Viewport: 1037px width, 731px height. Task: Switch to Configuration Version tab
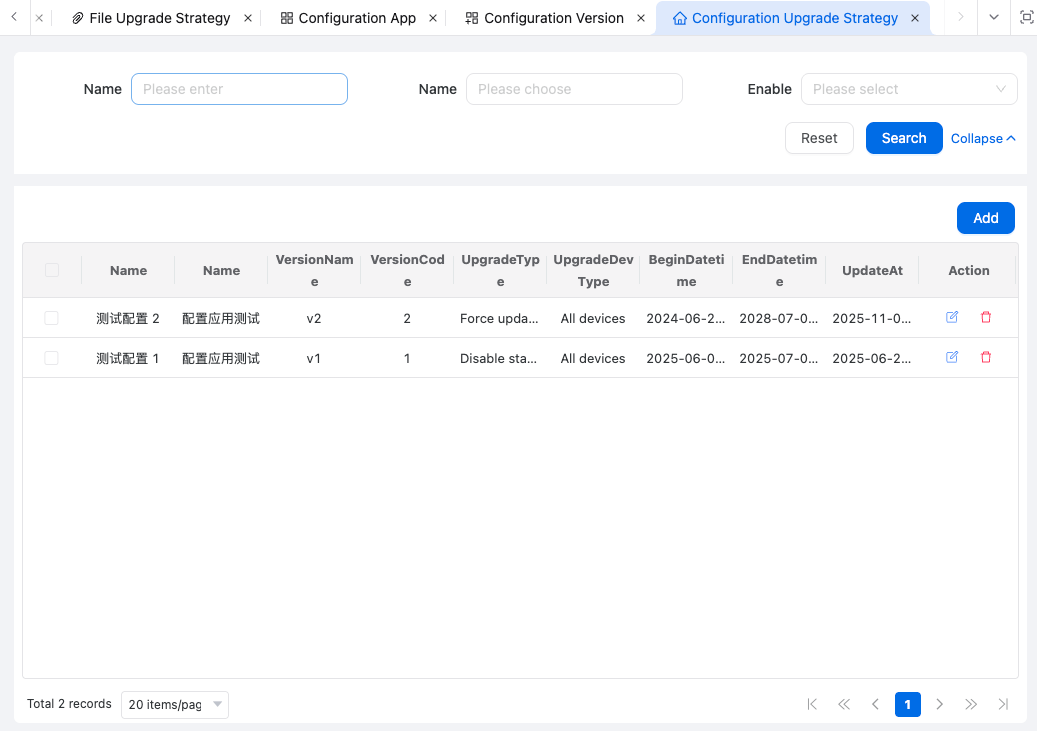pos(553,18)
